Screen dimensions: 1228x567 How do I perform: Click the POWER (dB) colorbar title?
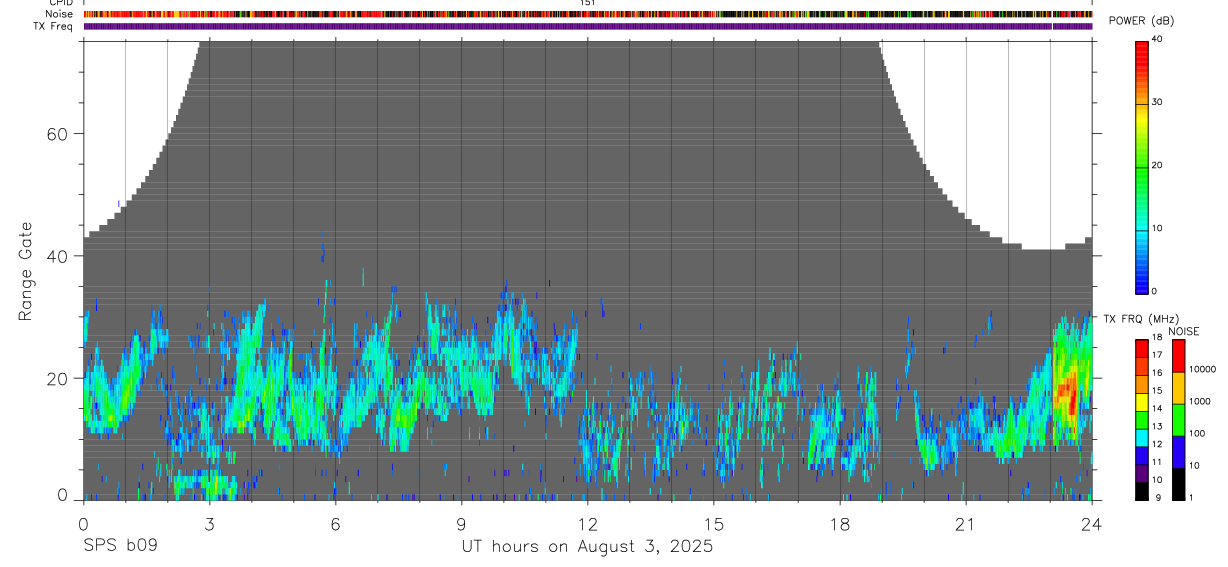pos(1141,21)
